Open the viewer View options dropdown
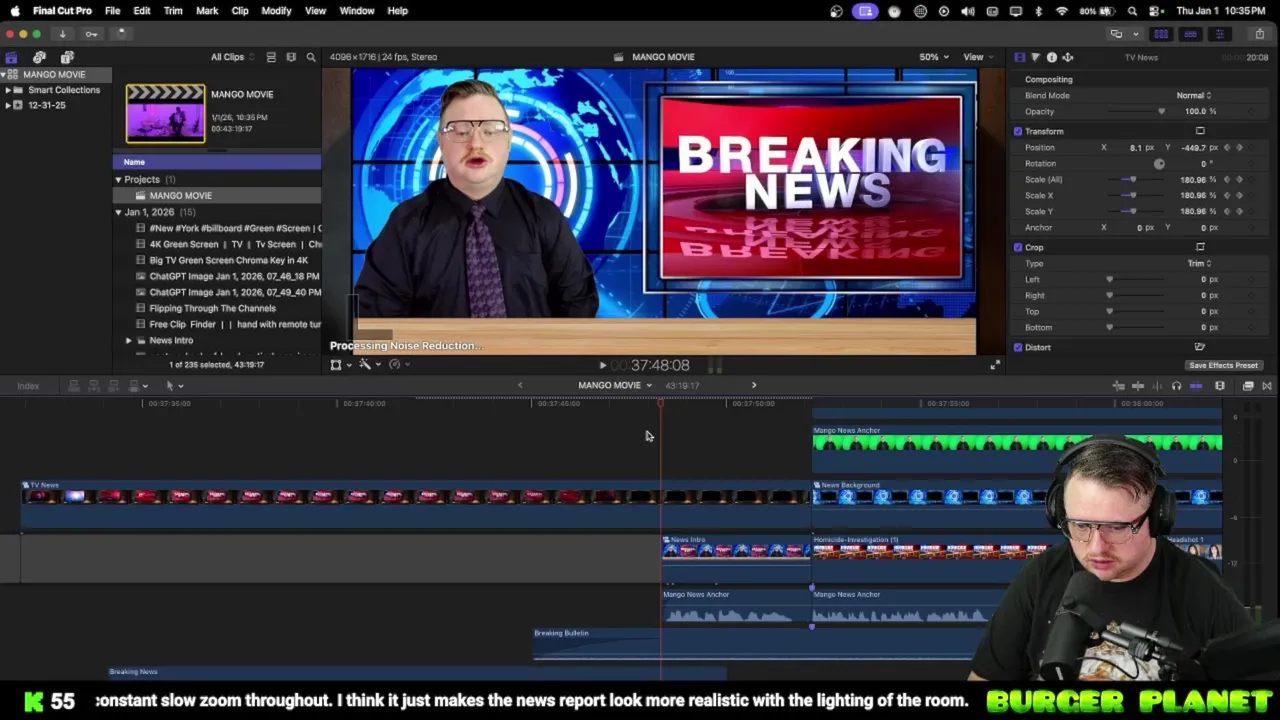 coord(977,57)
